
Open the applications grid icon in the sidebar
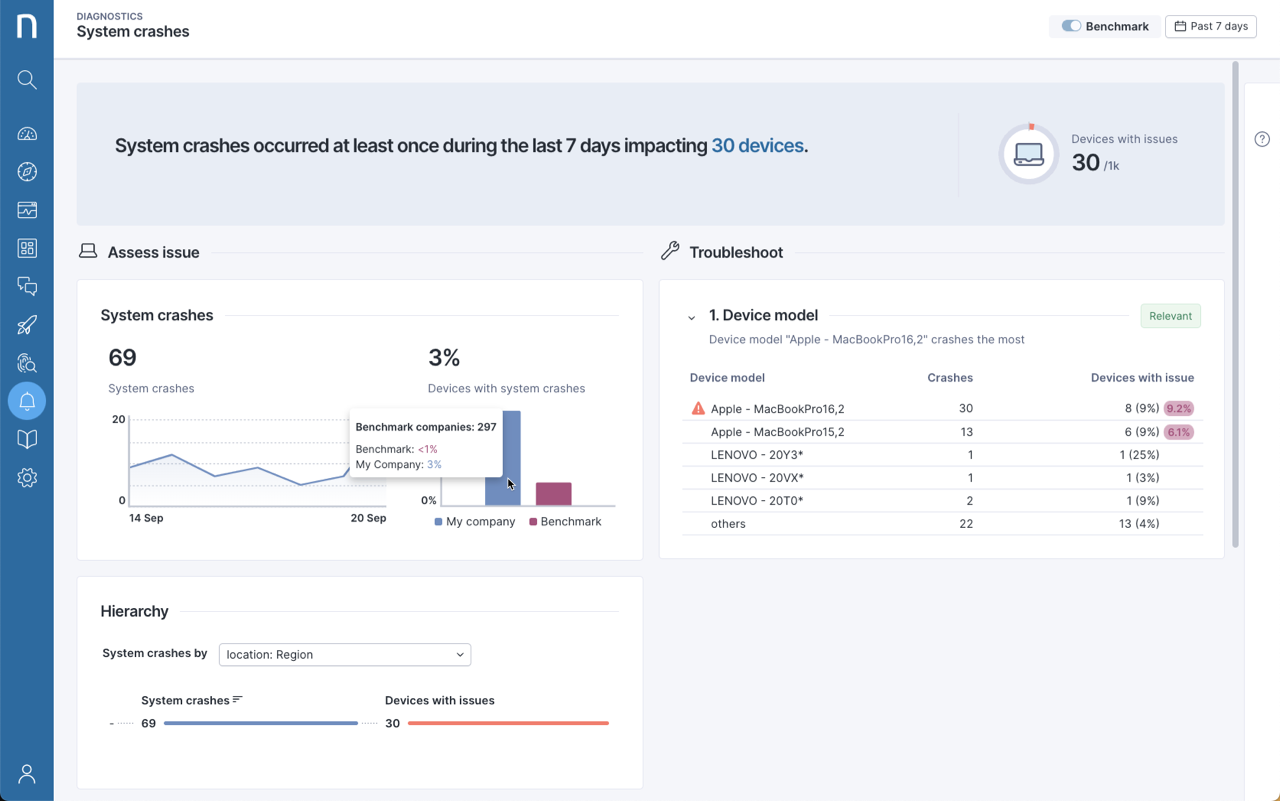(27, 247)
